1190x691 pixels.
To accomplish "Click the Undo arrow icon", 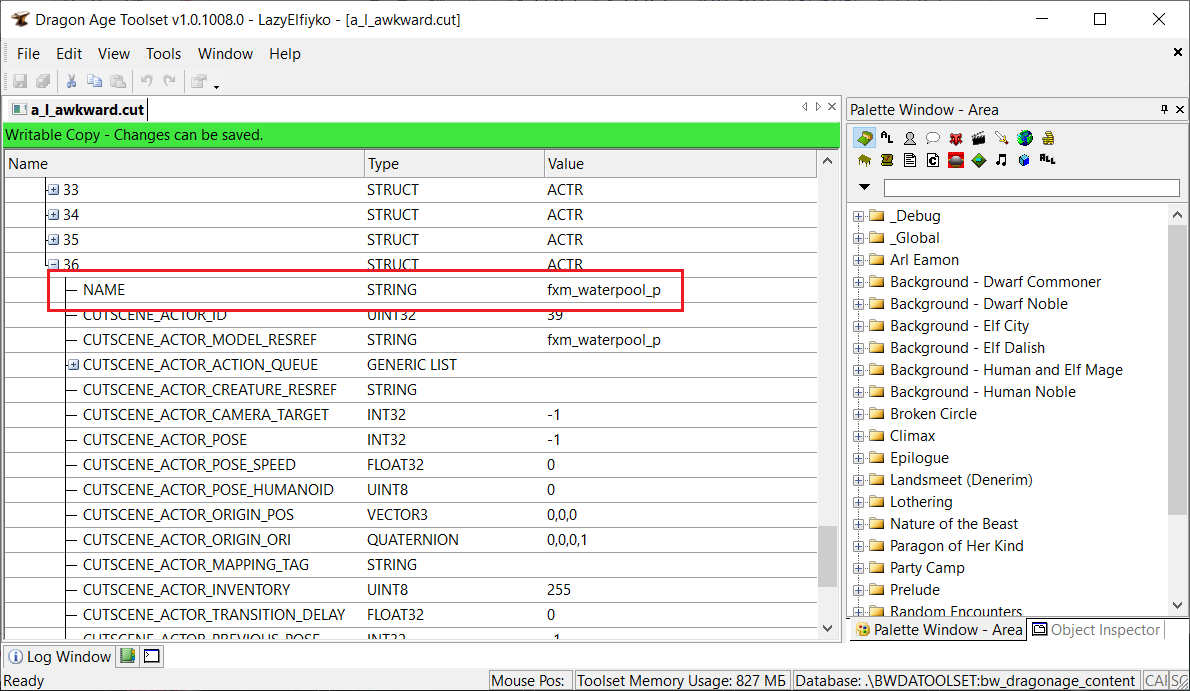I will (x=146, y=80).
